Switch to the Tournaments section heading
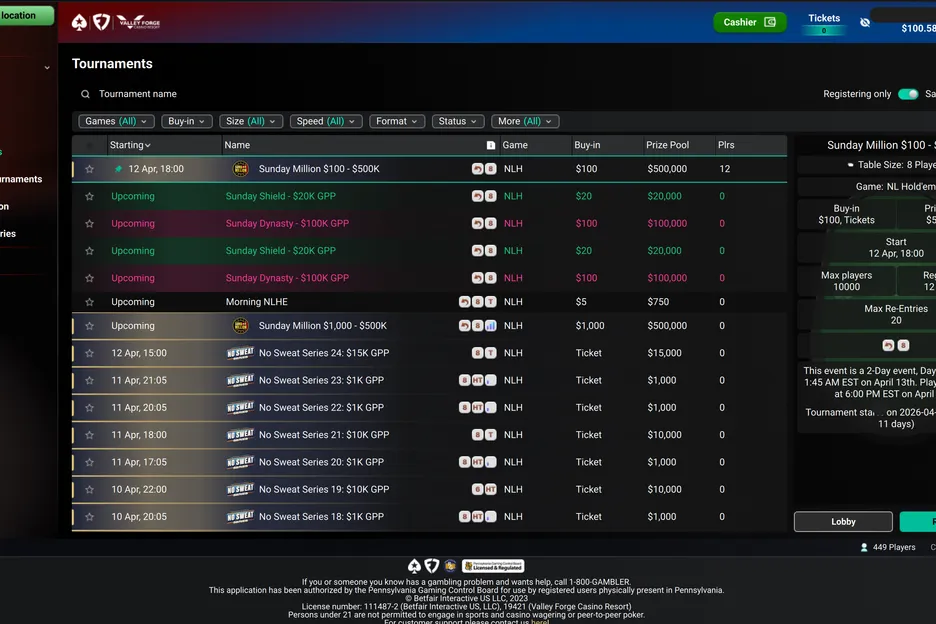The height and width of the screenshot is (624, 936). (x=111, y=63)
